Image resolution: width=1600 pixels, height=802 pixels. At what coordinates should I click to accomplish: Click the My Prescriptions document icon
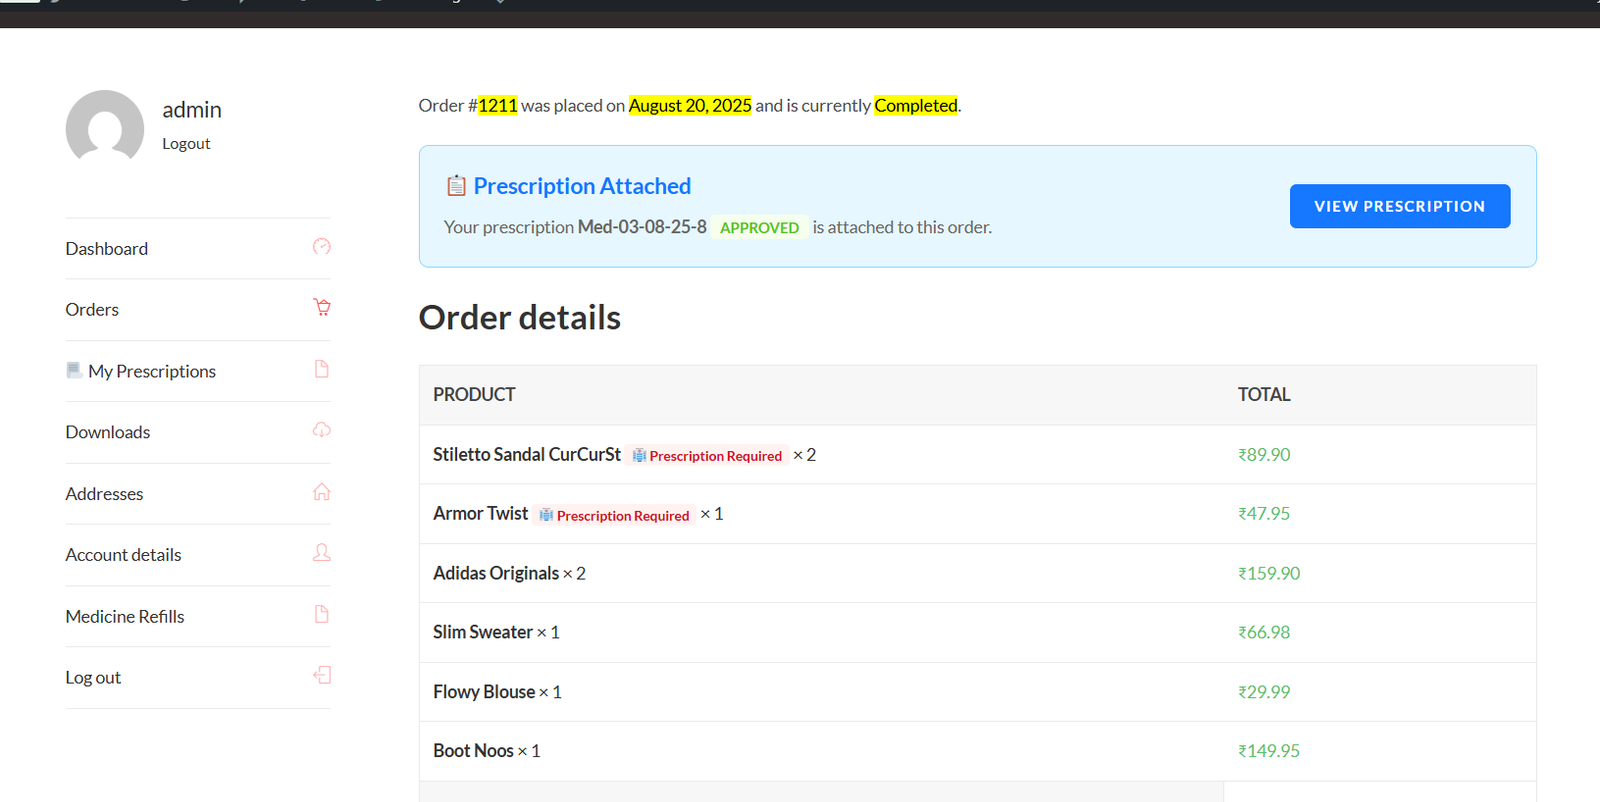pyautogui.click(x=321, y=369)
